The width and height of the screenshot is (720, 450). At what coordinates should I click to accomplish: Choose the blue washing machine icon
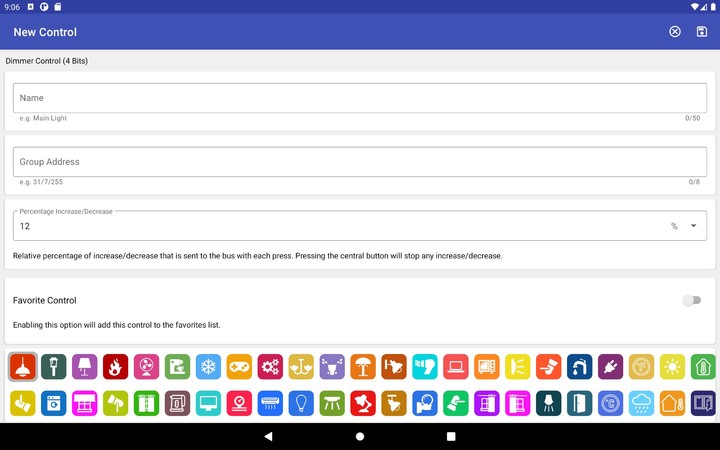tap(54, 403)
